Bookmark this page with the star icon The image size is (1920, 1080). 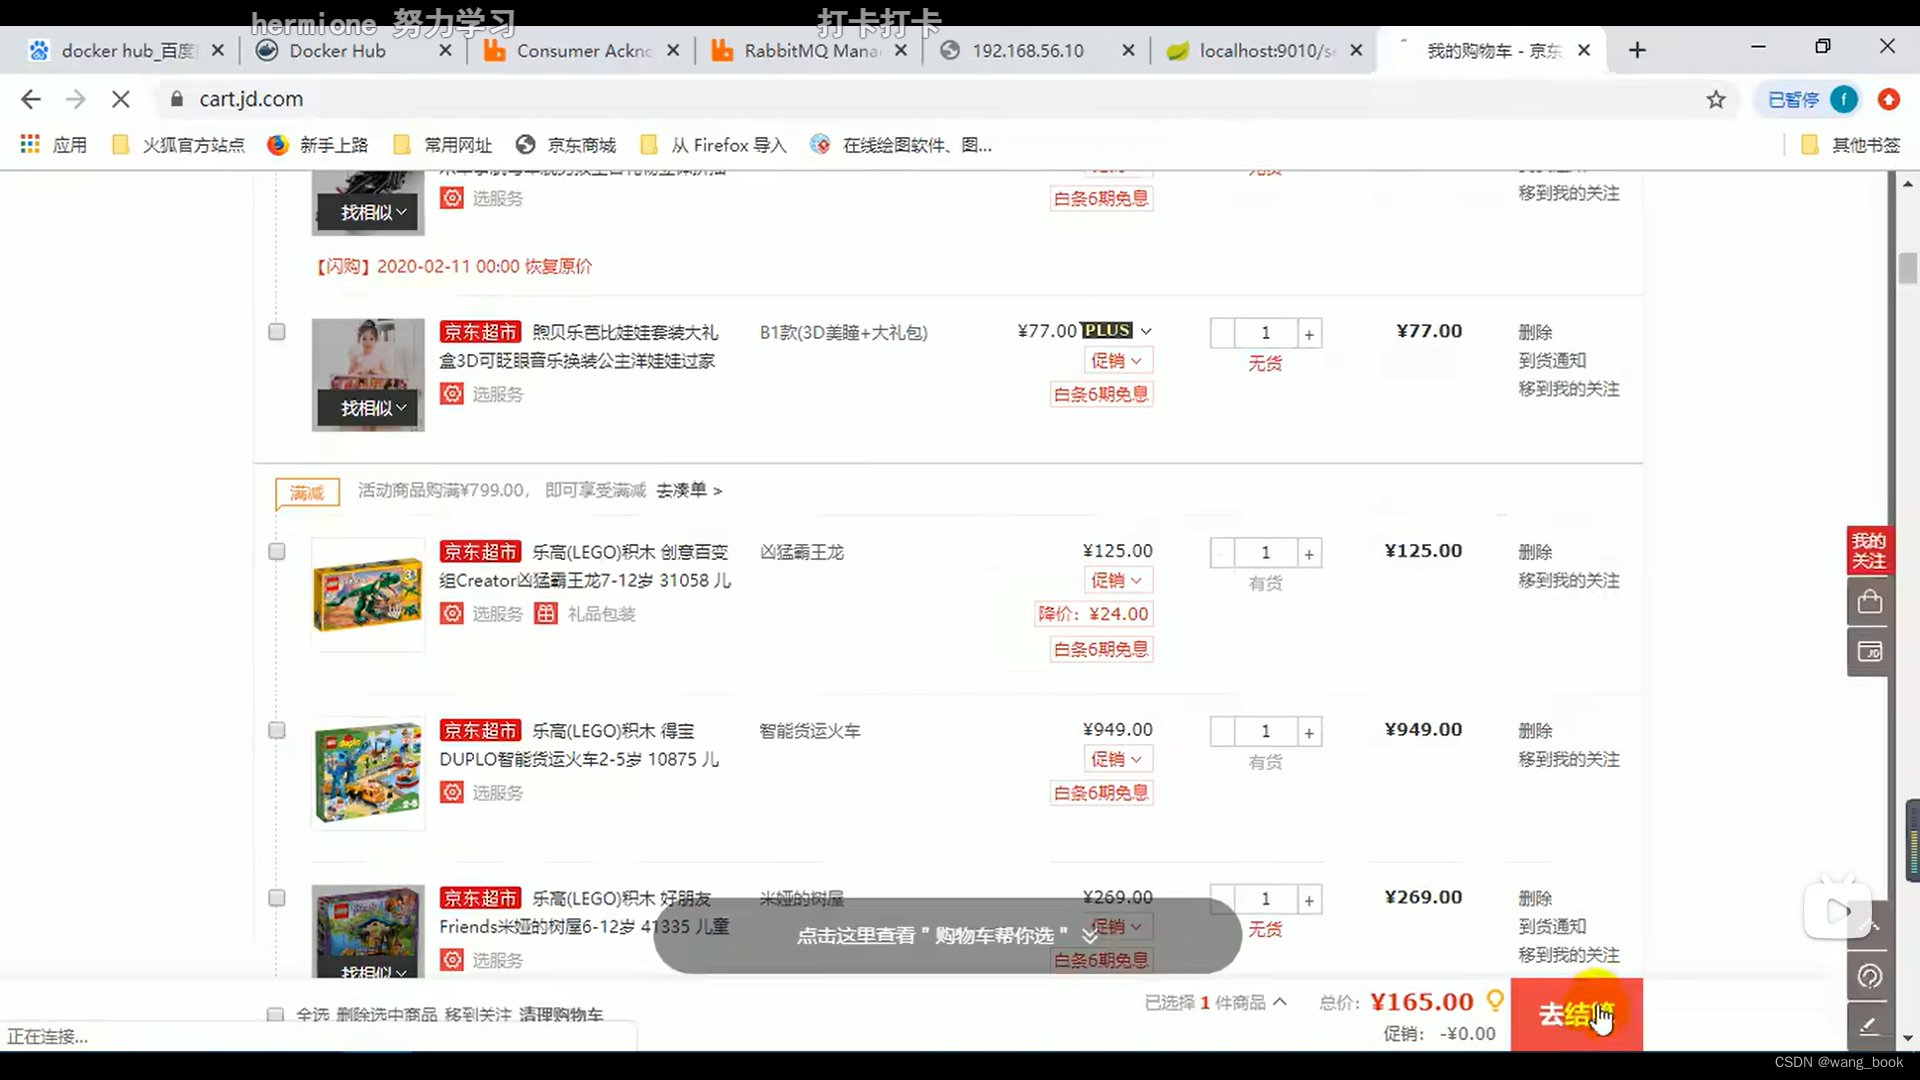pyautogui.click(x=1716, y=99)
